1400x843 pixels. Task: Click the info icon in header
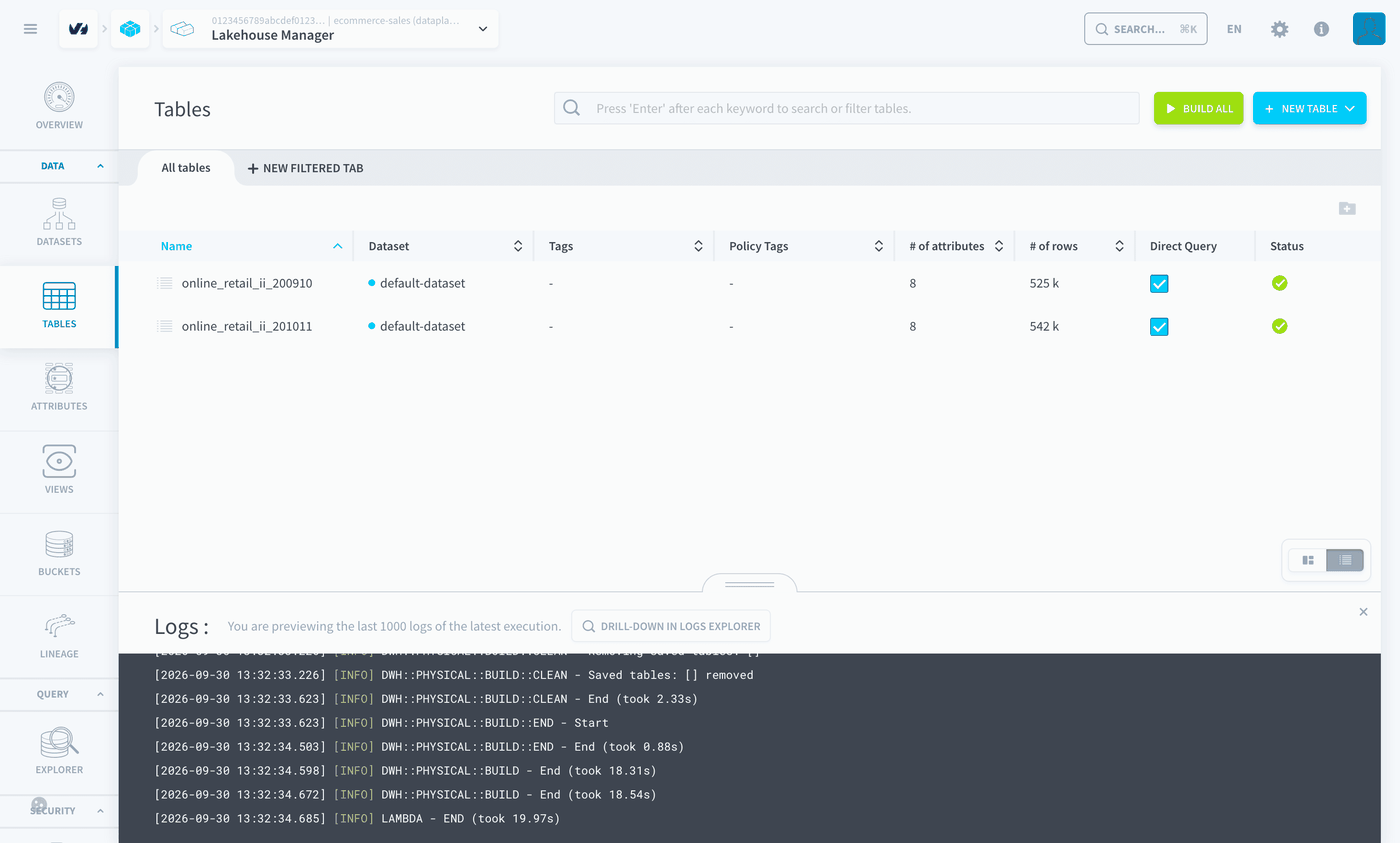[x=1321, y=29]
